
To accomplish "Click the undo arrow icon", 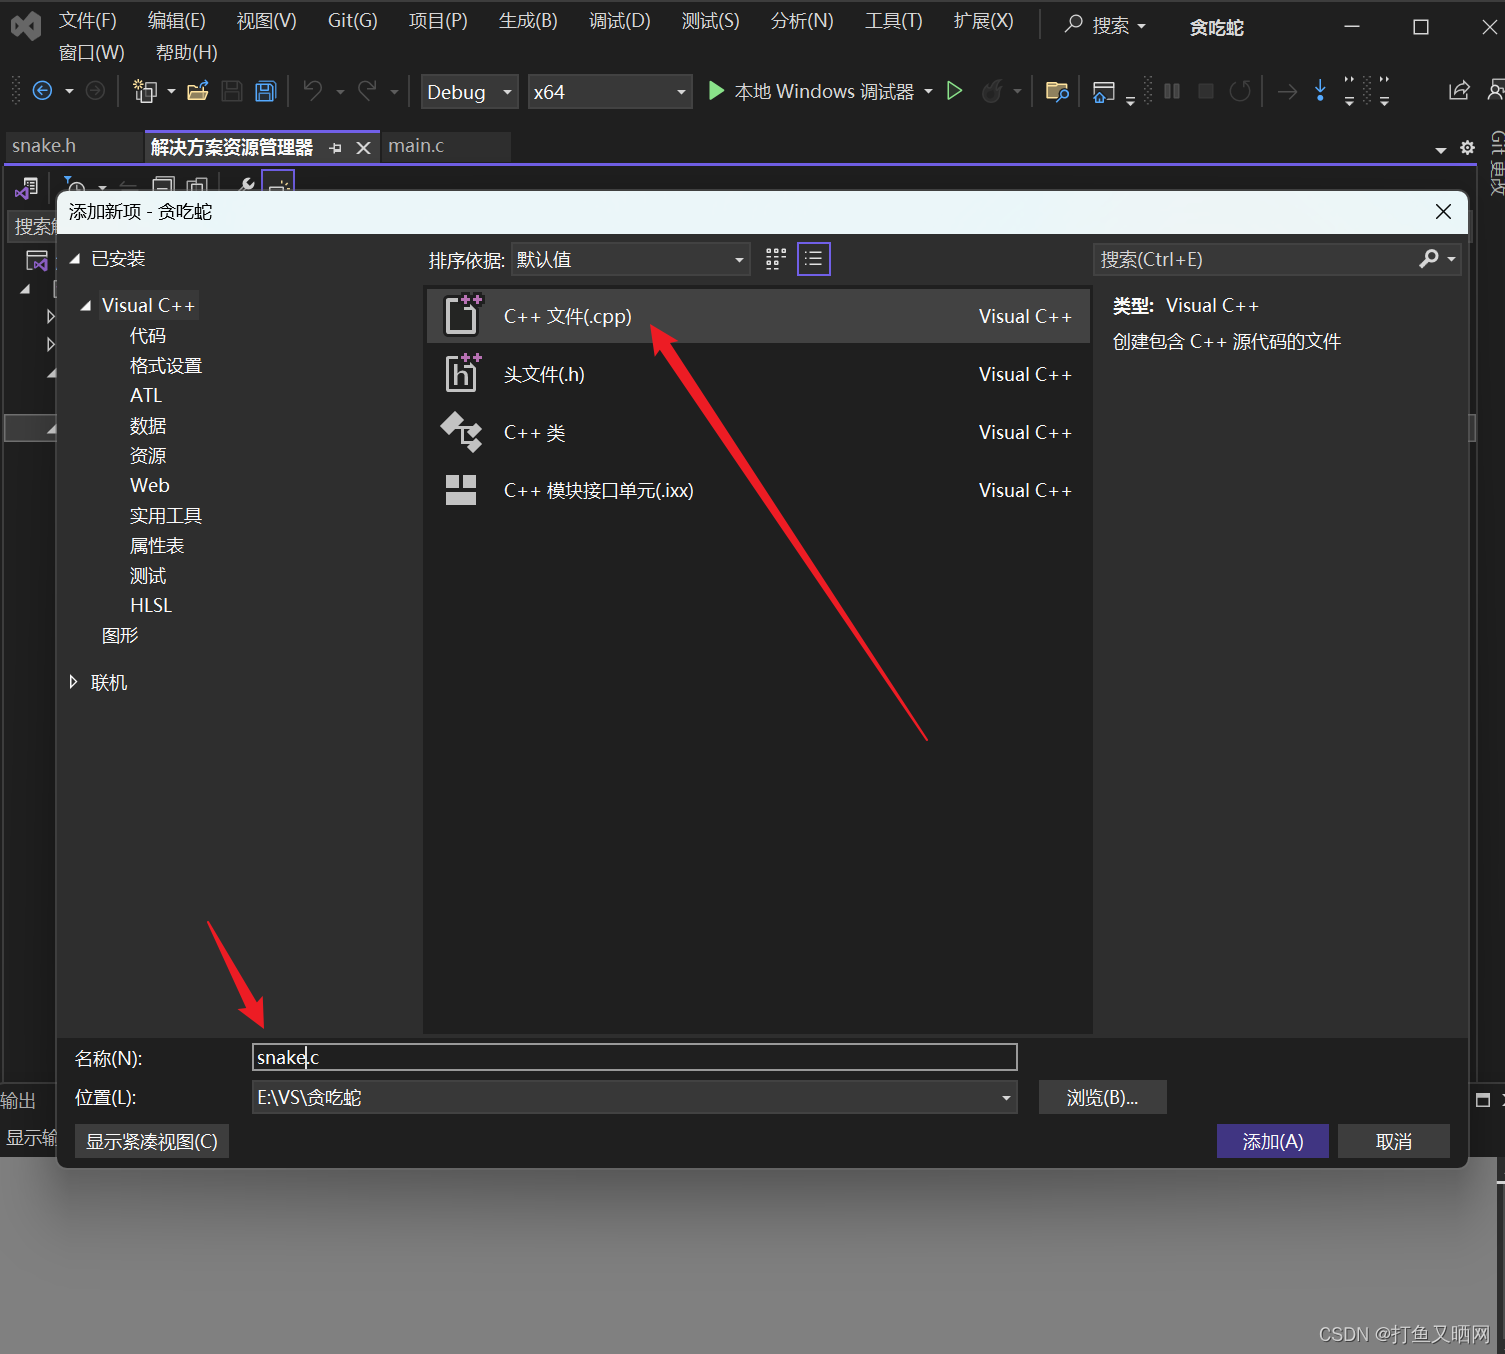I will pos(313,91).
